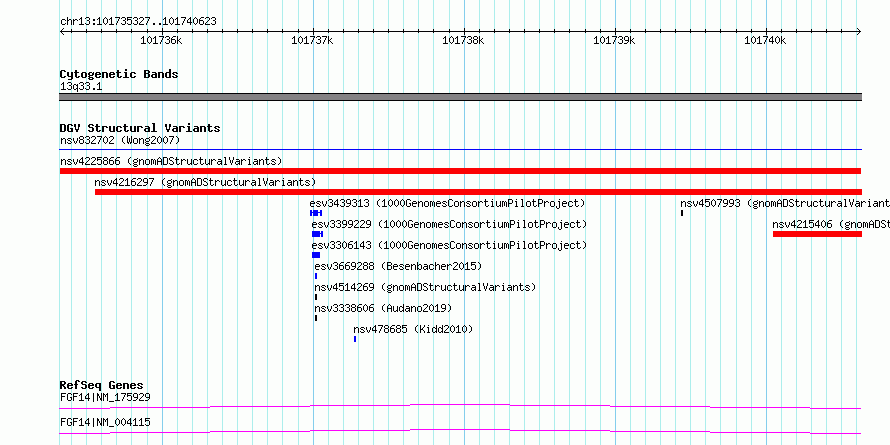Open the nsv478685 (Kidd2010) label
The image size is (890, 445).
[413, 329]
